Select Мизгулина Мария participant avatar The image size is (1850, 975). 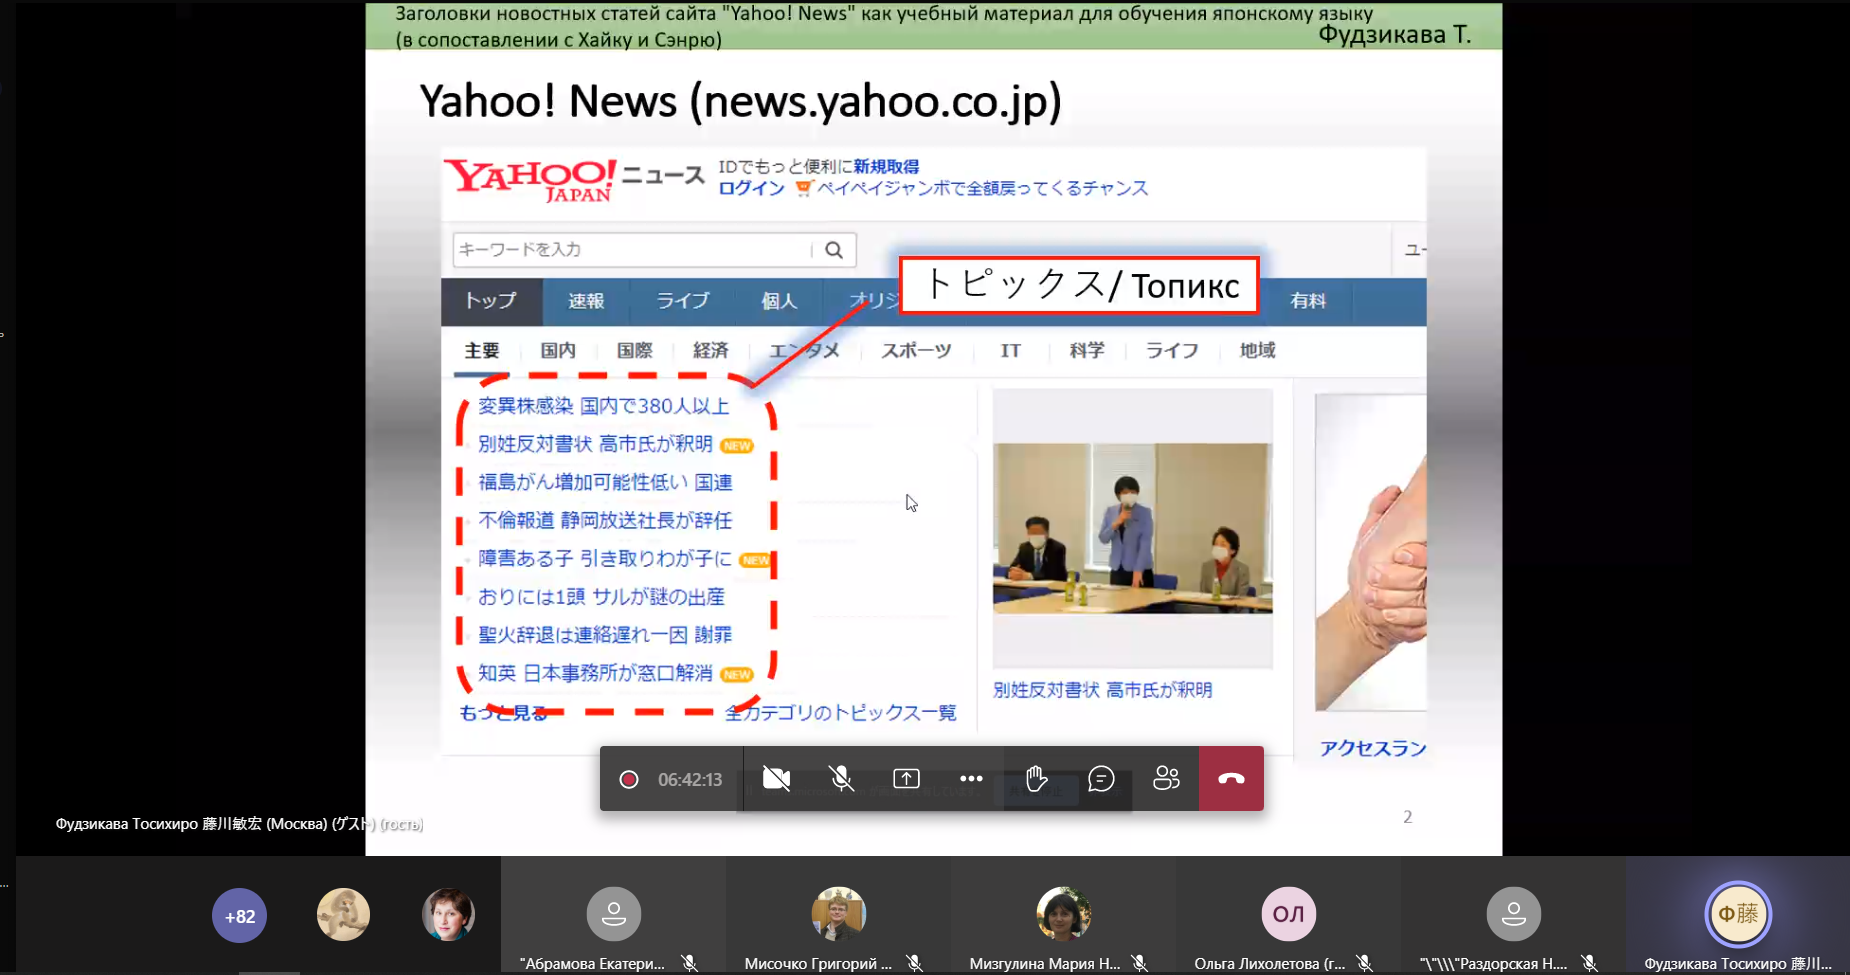(x=1063, y=914)
